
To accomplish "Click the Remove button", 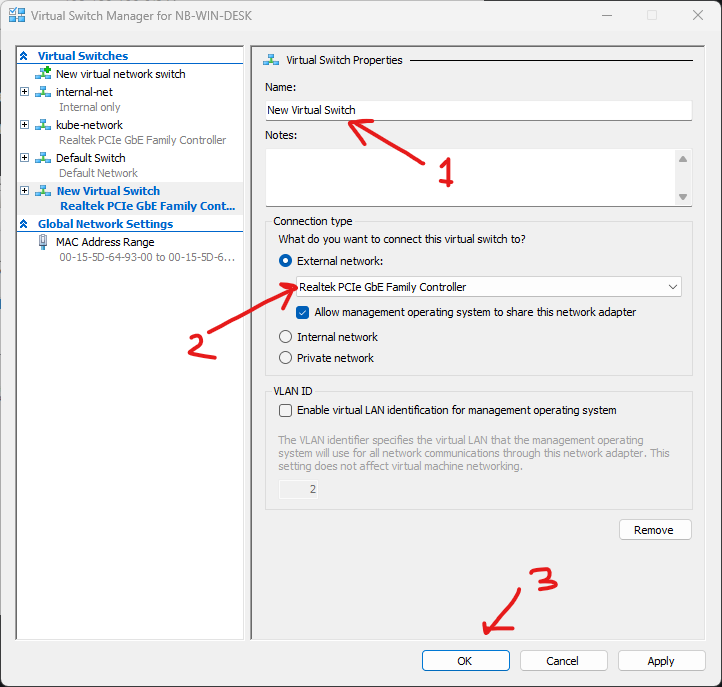I will point(655,530).
